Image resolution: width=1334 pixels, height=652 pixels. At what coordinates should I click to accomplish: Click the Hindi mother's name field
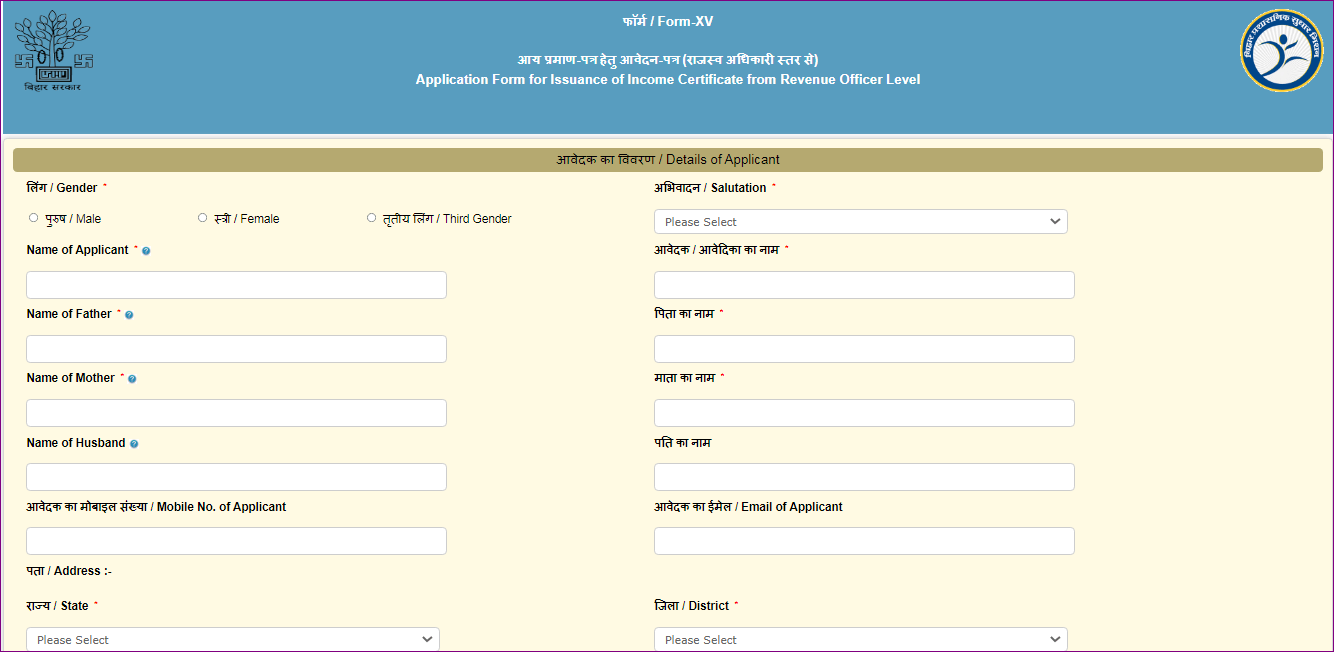(x=863, y=412)
